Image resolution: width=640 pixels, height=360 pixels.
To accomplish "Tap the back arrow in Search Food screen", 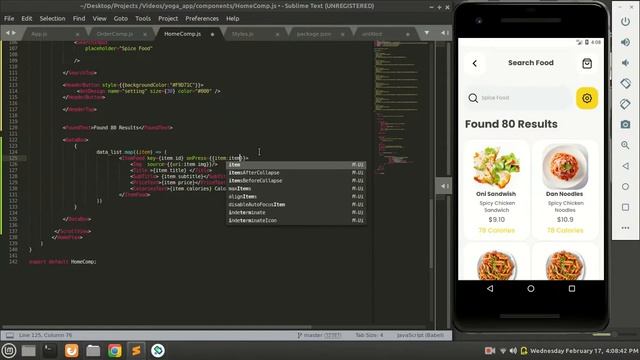I will [475, 63].
